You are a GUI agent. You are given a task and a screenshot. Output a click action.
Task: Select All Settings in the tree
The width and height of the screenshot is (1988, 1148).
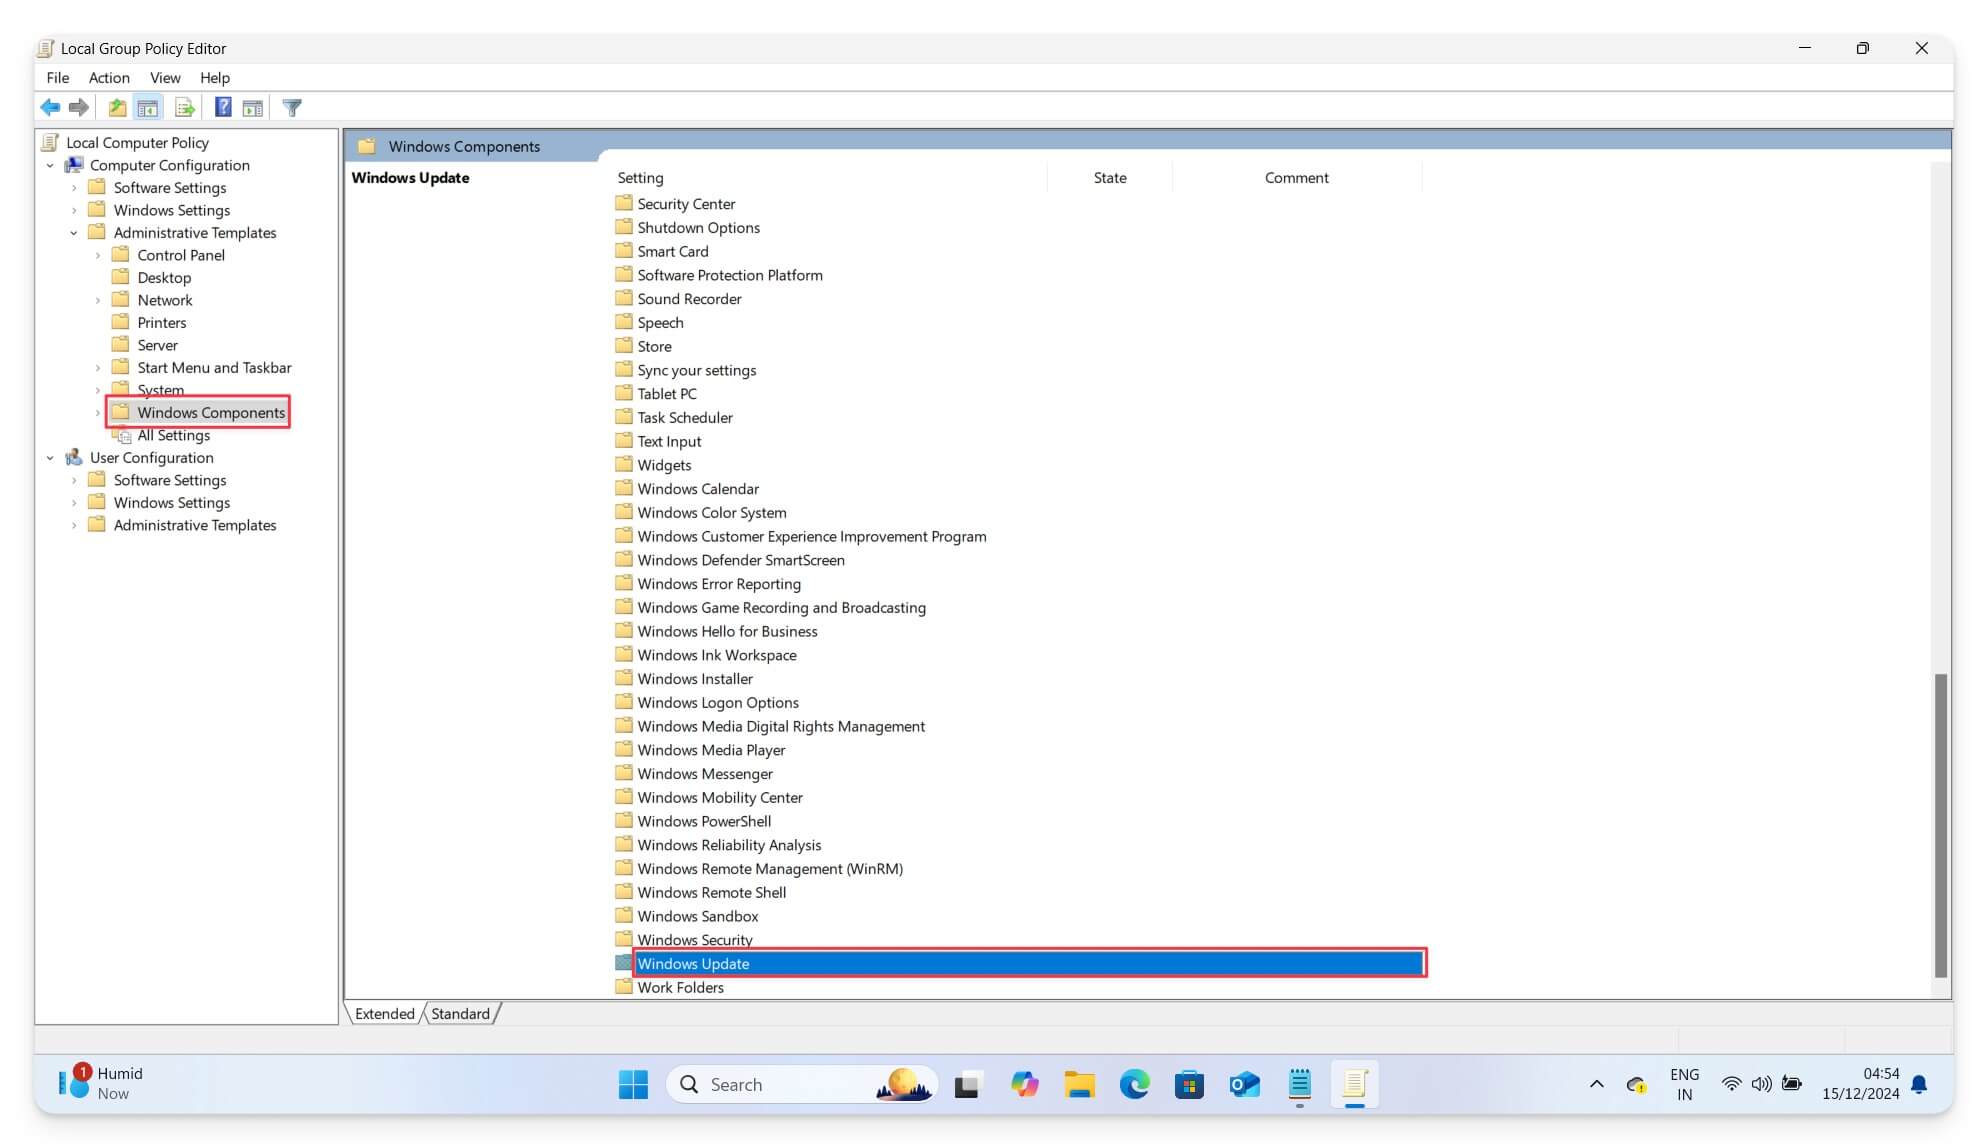click(173, 435)
